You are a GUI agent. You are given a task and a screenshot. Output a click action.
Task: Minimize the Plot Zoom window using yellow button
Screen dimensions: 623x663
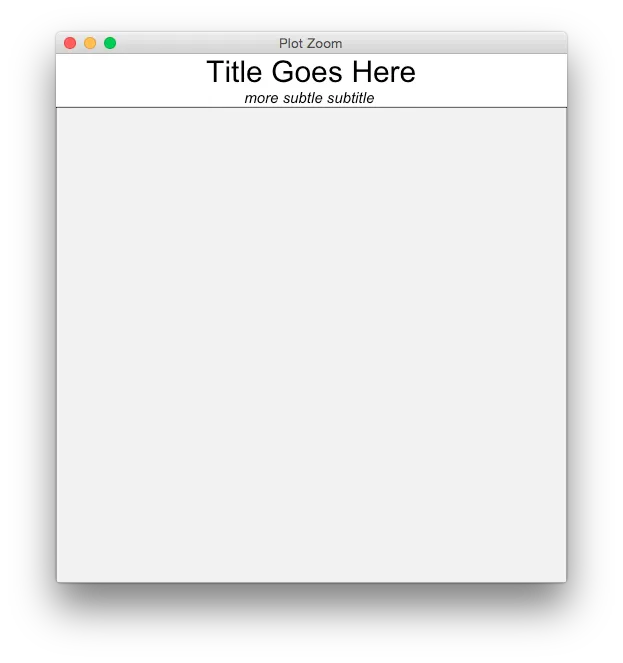point(90,43)
